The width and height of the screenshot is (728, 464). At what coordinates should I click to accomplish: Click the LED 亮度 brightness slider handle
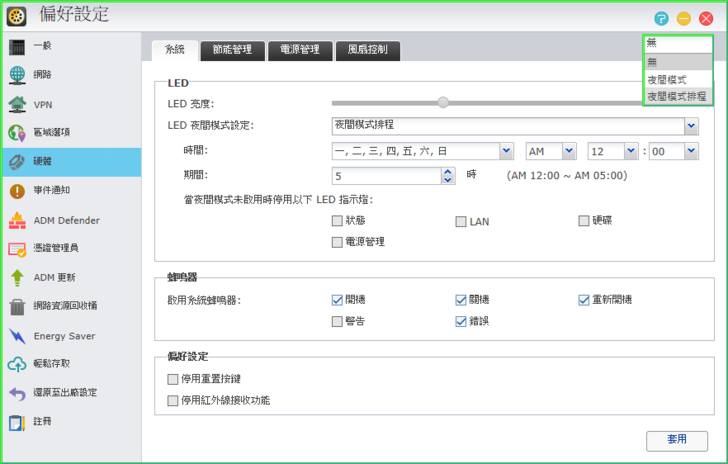[x=443, y=102]
